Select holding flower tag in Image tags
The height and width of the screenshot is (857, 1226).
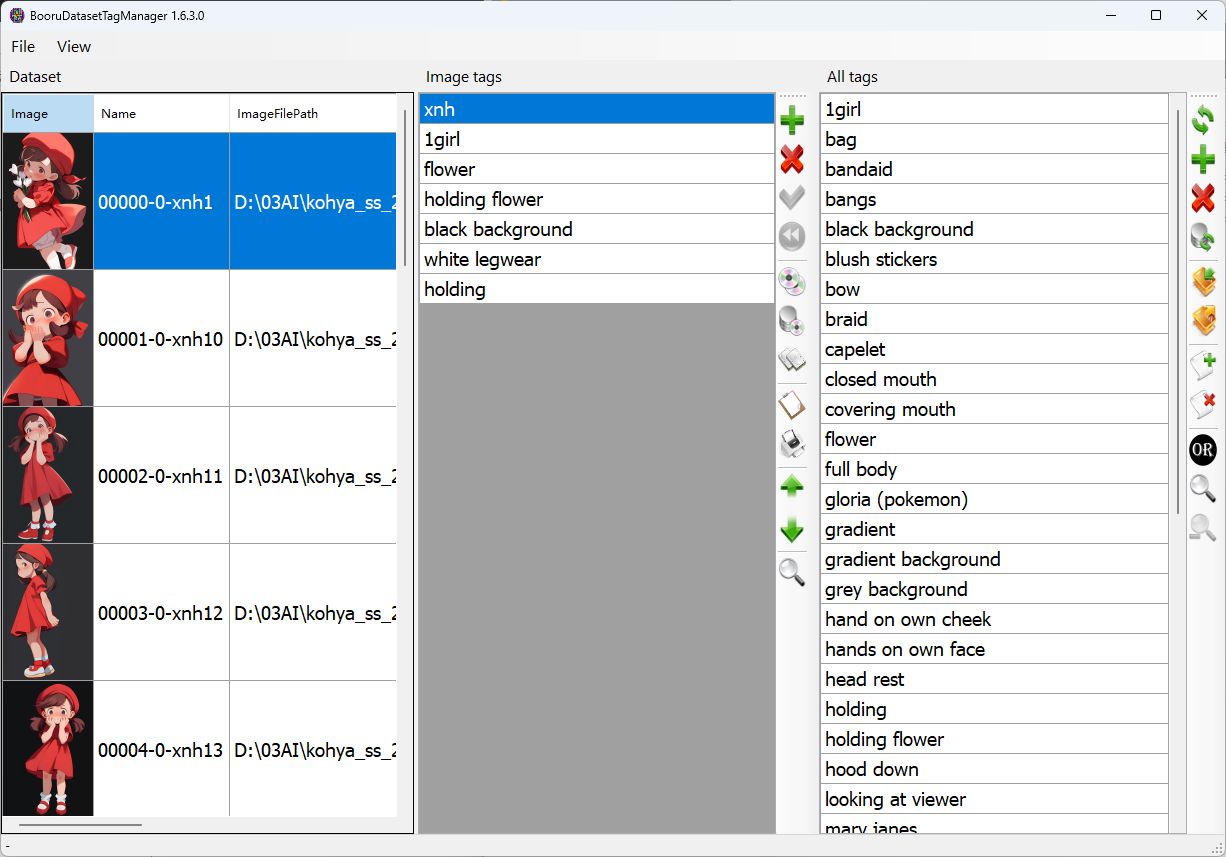pos(597,199)
